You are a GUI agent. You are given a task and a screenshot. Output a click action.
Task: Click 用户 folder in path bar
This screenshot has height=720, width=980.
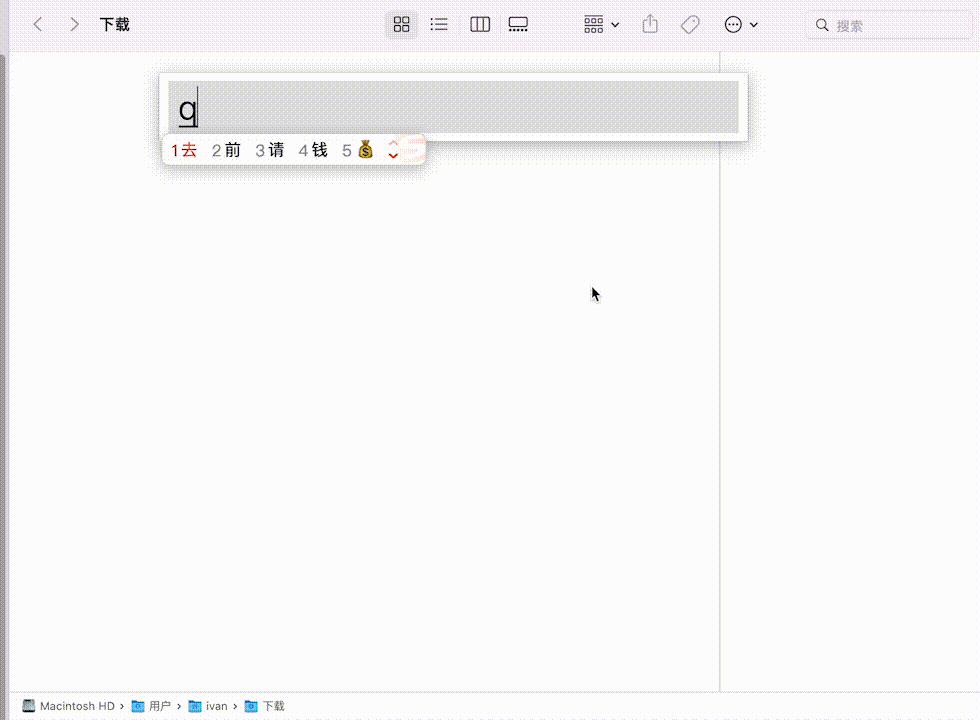click(151, 706)
